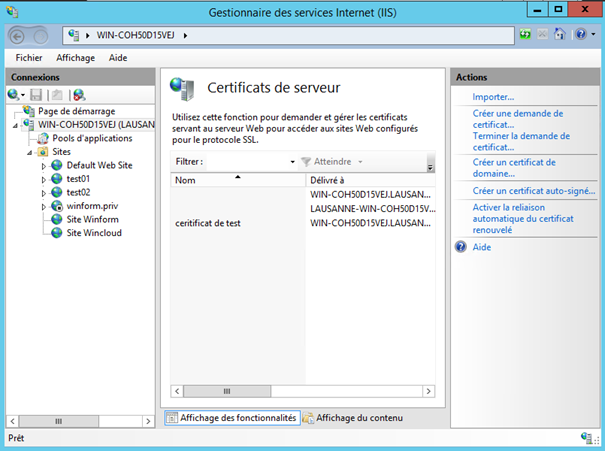Click the Importer... action link
Viewport: 605px width, 451px height.
pyautogui.click(x=493, y=97)
